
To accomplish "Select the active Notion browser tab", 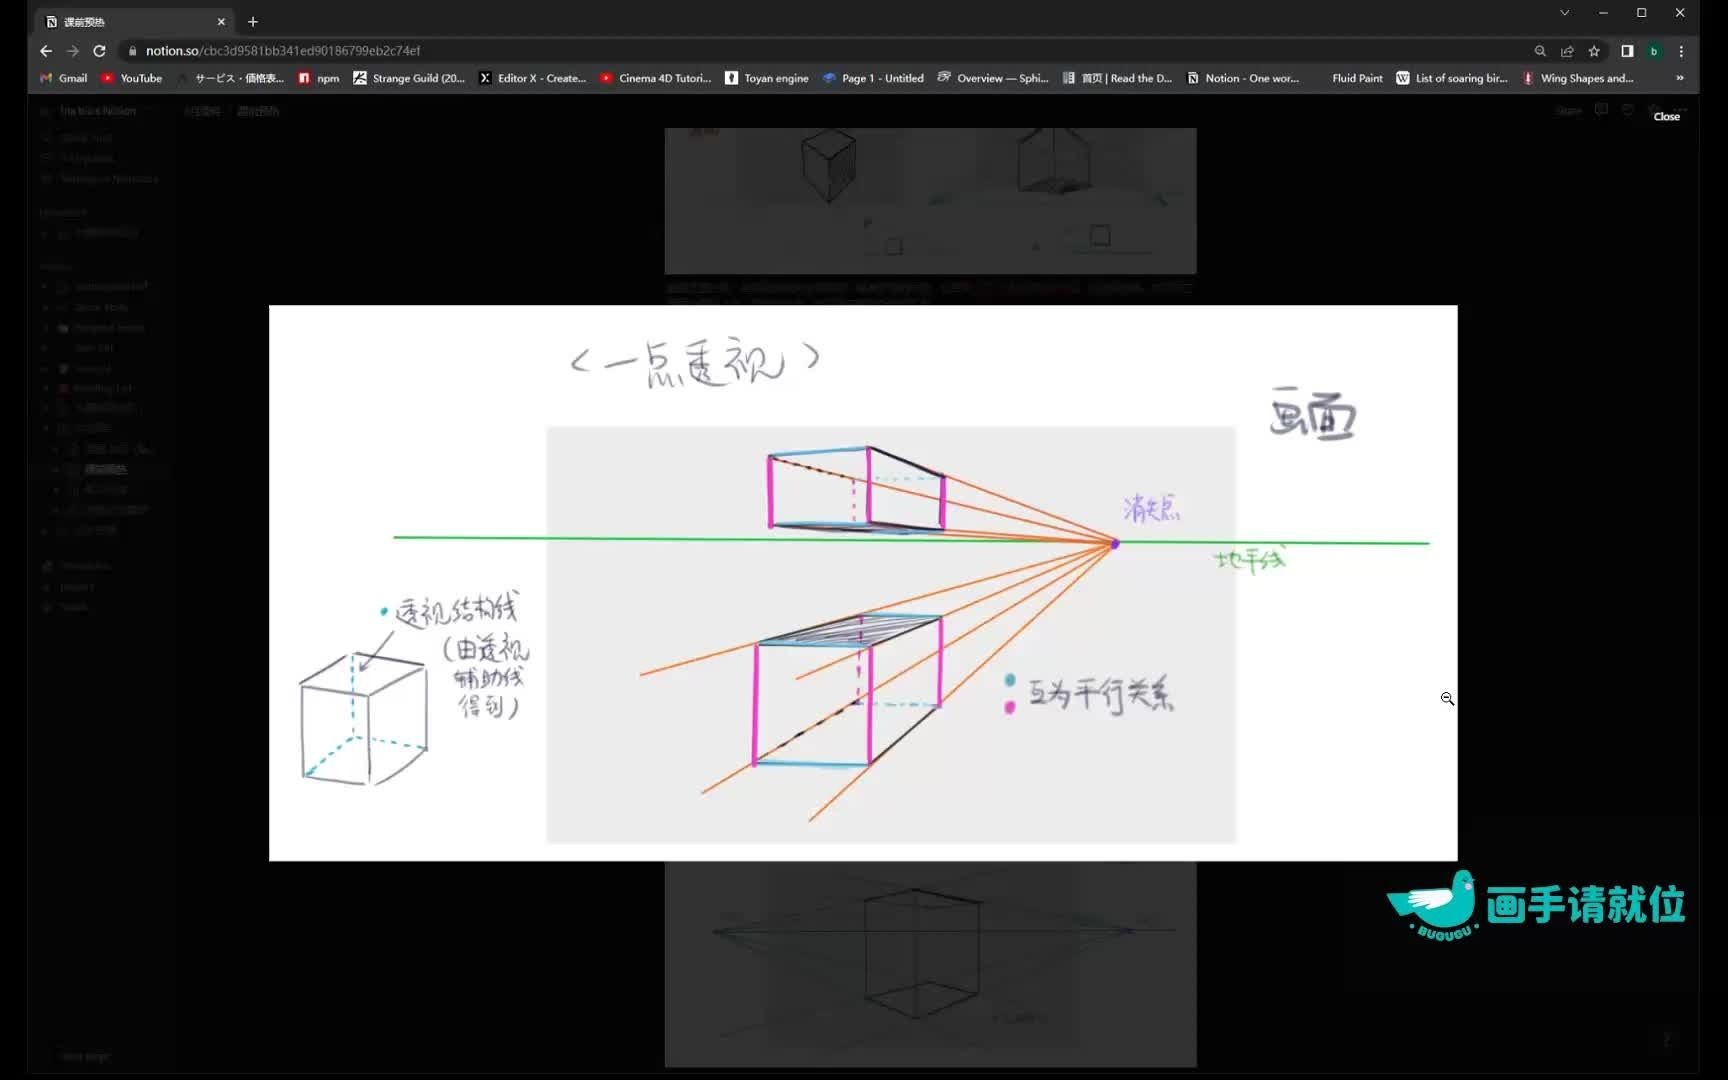I will [x=134, y=21].
